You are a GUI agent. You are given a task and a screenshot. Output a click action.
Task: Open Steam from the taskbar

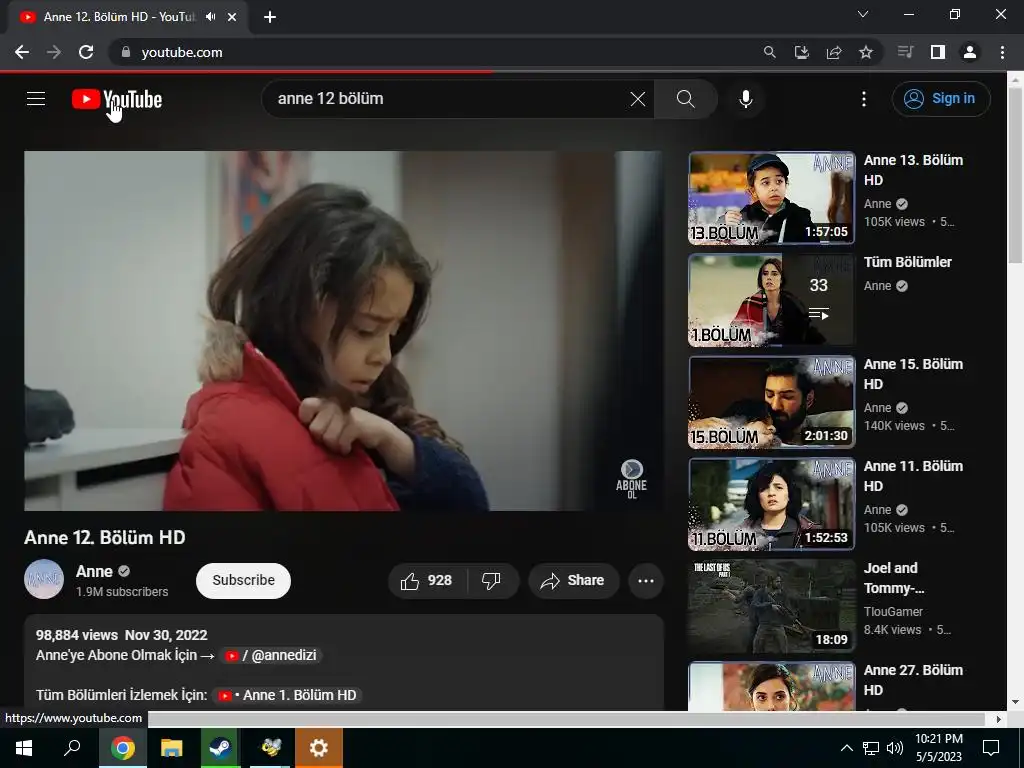[x=220, y=748]
